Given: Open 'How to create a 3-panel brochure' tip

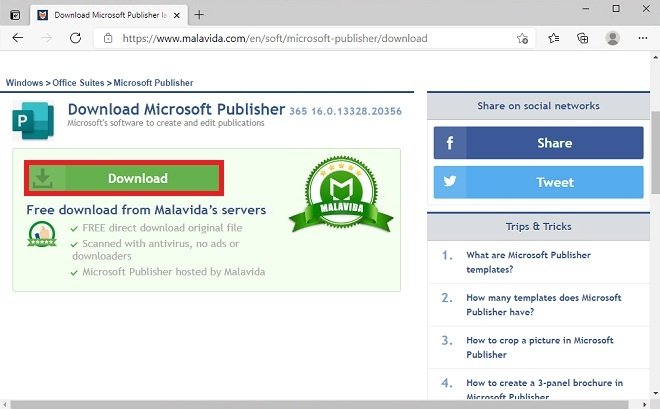Looking at the screenshot, I should [x=544, y=389].
